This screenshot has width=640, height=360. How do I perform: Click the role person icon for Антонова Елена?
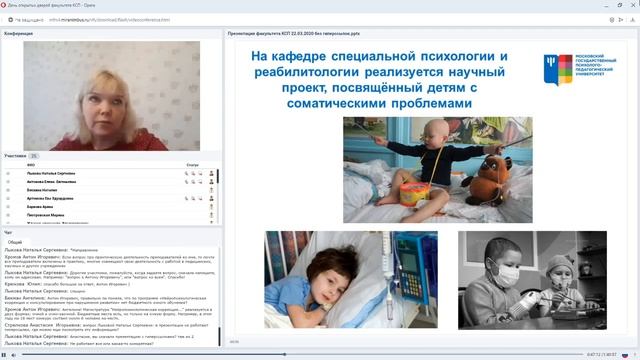pos(211,182)
